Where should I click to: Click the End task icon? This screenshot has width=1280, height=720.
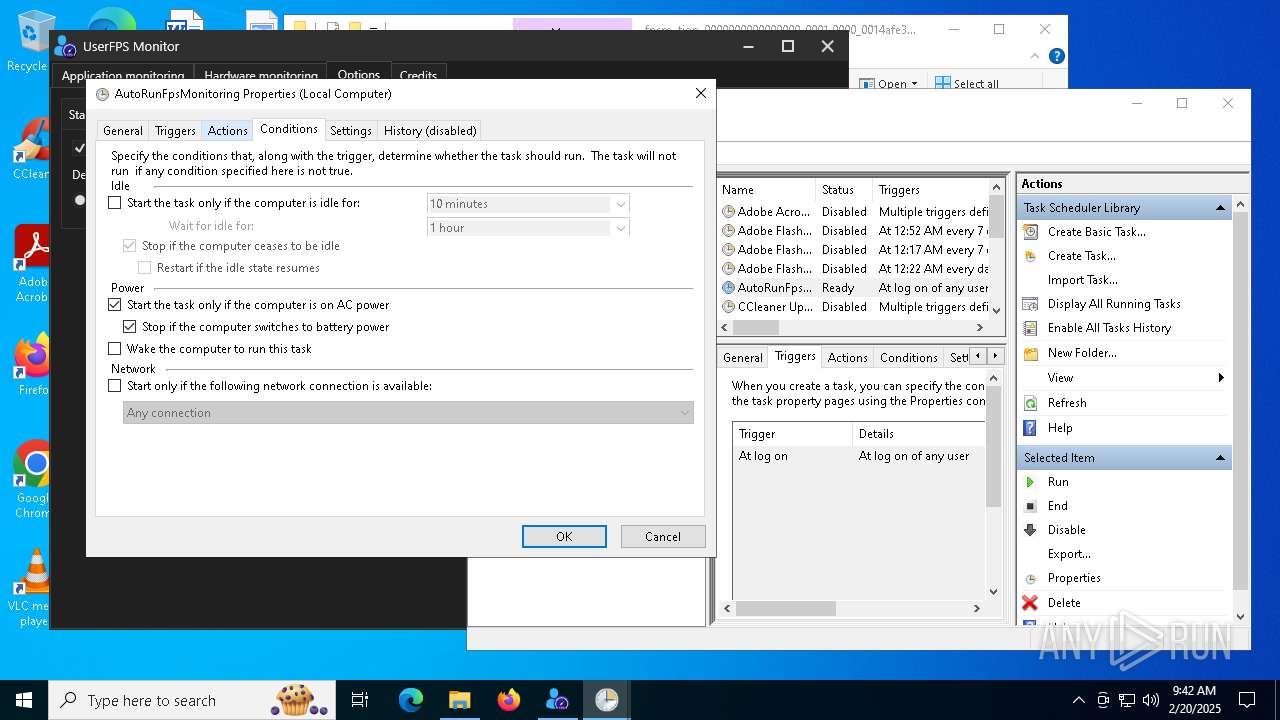pyautogui.click(x=1030, y=506)
